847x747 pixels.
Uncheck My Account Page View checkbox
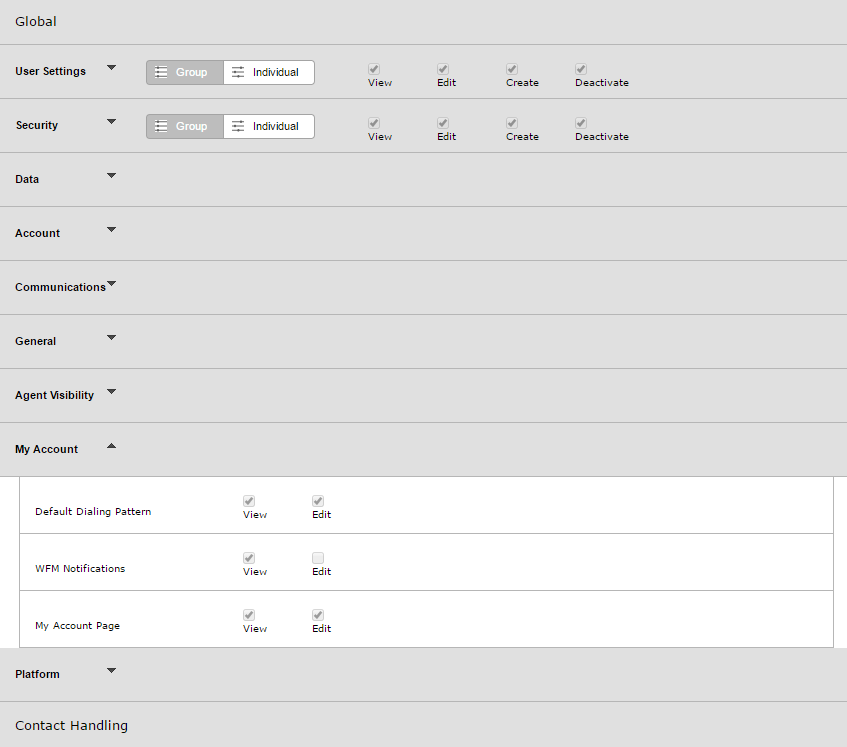tap(249, 615)
